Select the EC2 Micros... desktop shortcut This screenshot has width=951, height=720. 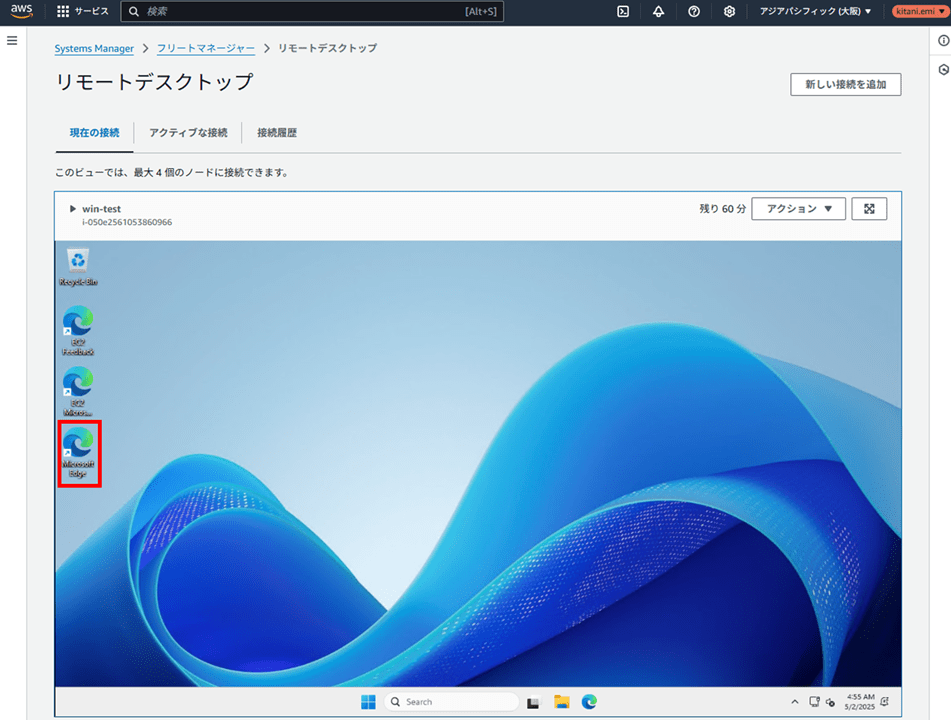pyautogui.click(x=78, y=391)
